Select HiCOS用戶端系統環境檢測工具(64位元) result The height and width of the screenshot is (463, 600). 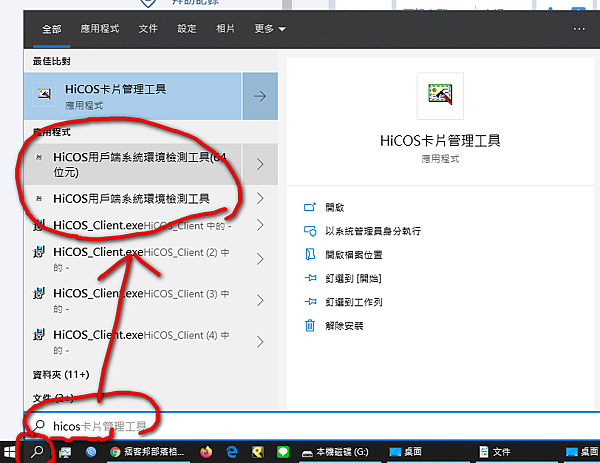click(x=132, y=165)
